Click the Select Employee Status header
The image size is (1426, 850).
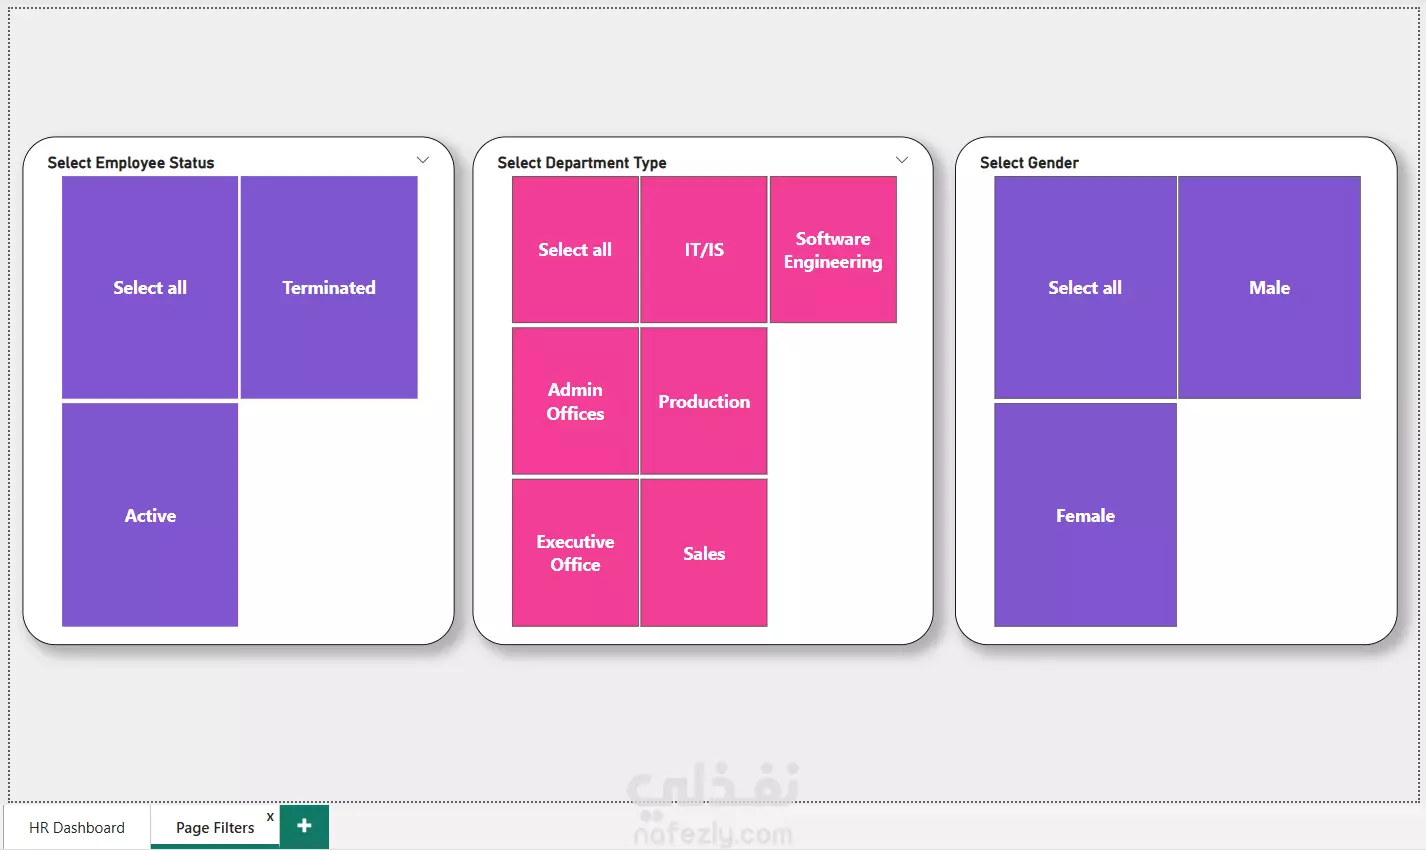[131, 162]
